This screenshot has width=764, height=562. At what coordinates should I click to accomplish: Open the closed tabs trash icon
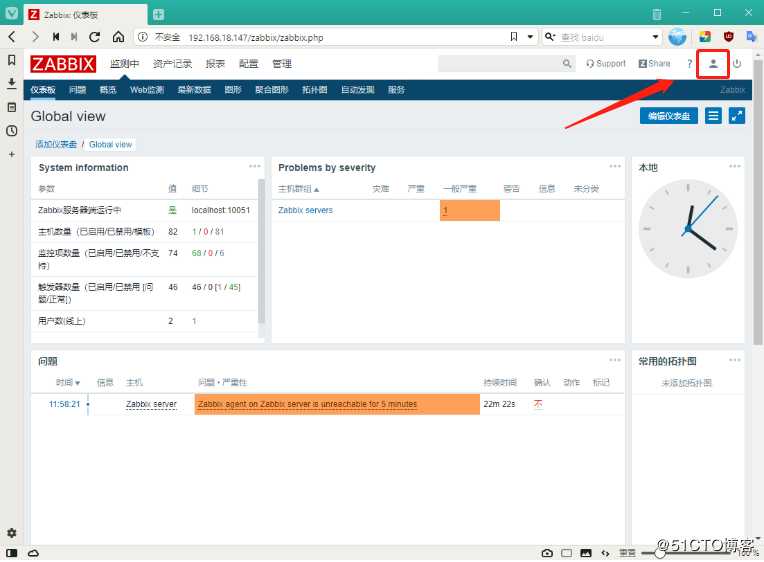657,15
